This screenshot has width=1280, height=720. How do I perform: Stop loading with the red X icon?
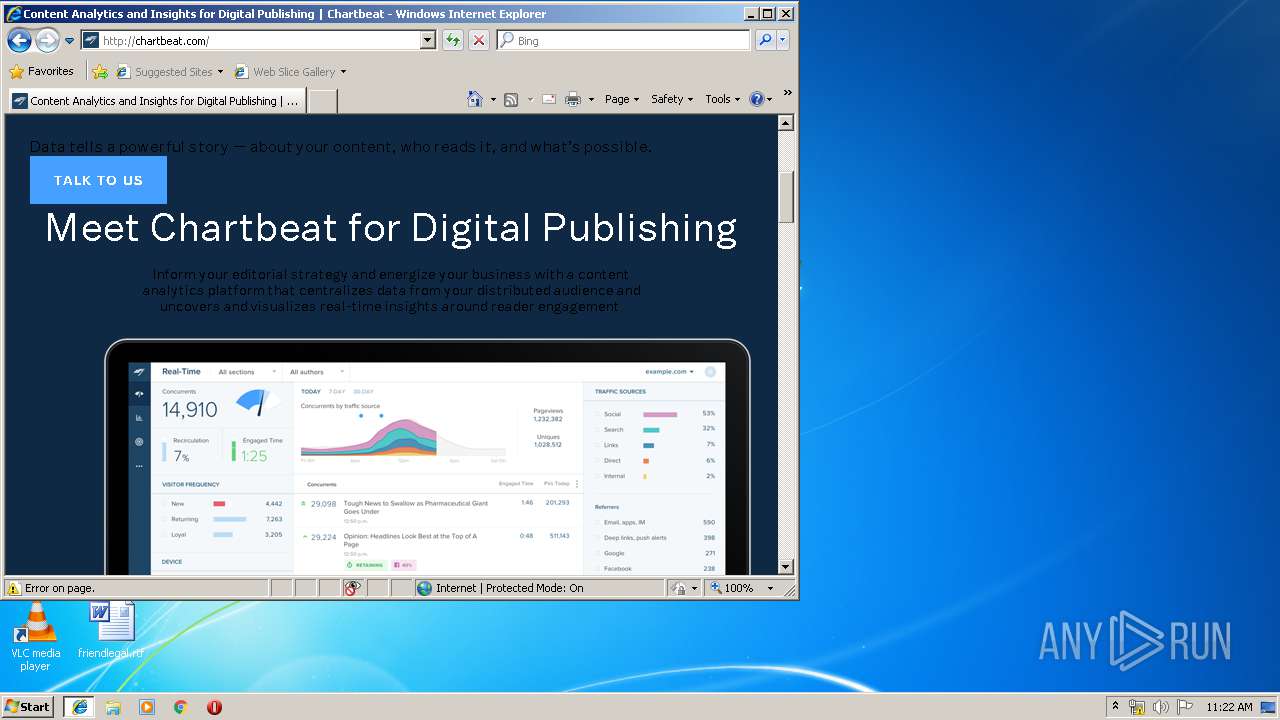coord(479,41)
